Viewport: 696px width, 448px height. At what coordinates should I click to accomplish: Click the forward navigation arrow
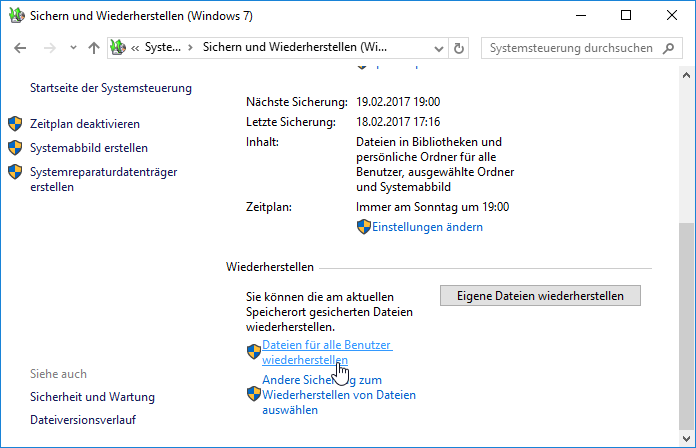tap(50, 48)
